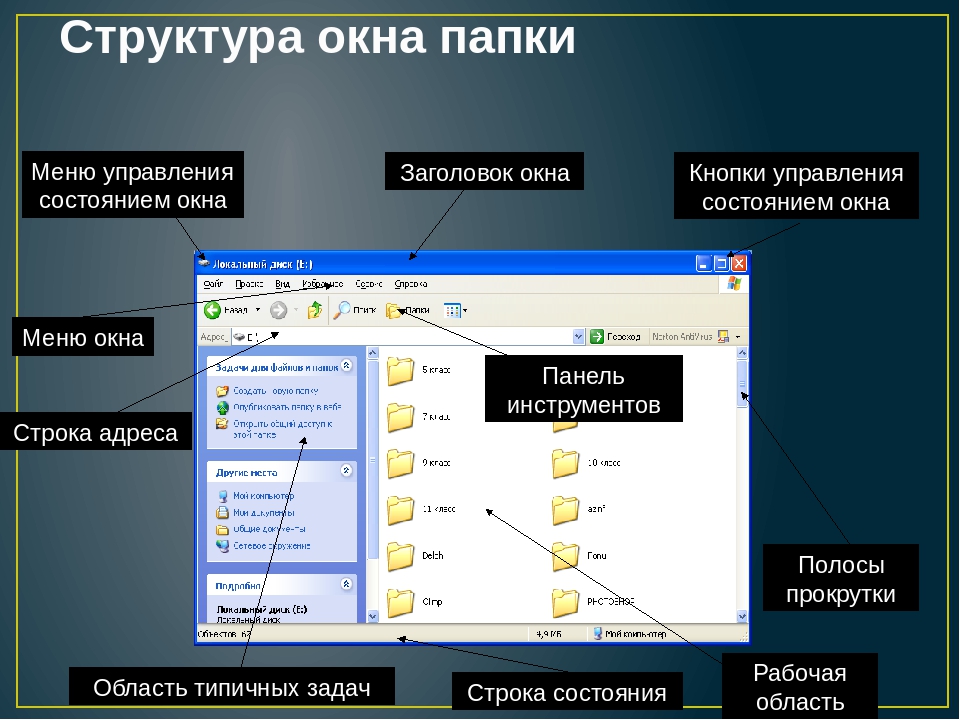
Task: Click the Windows flag logo
Action: [734, 284]
